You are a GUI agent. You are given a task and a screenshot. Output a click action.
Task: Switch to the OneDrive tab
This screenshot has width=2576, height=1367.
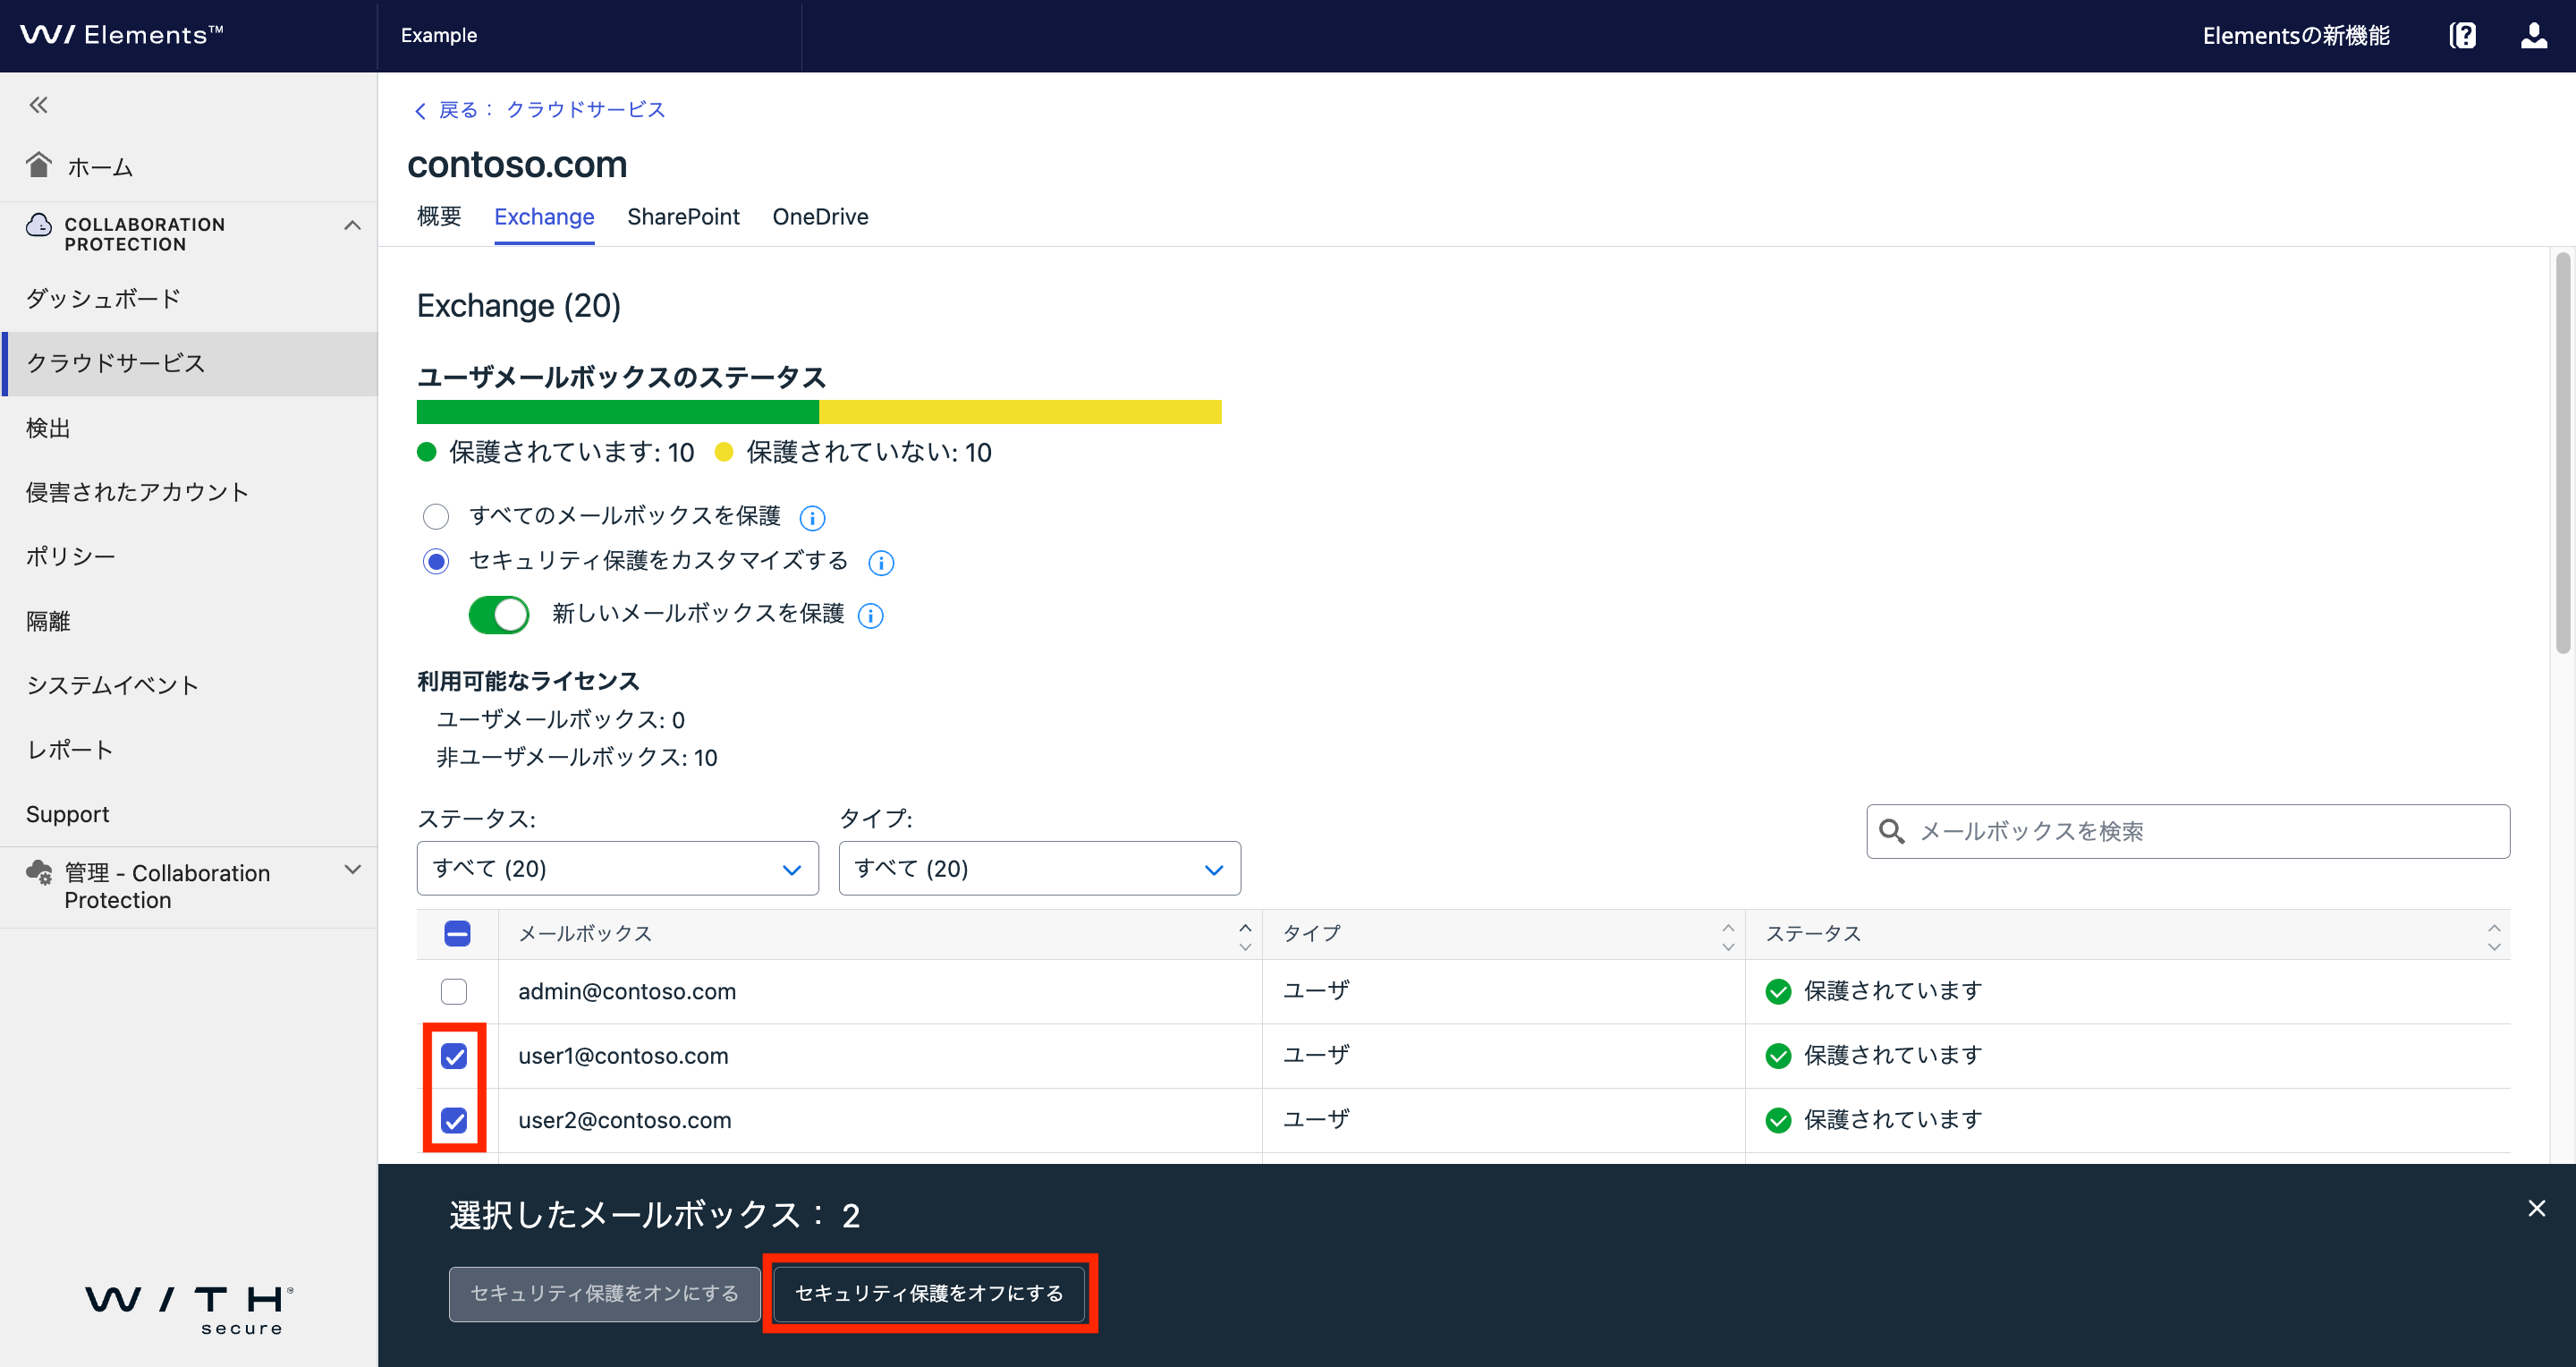click(x=820, y=217)
